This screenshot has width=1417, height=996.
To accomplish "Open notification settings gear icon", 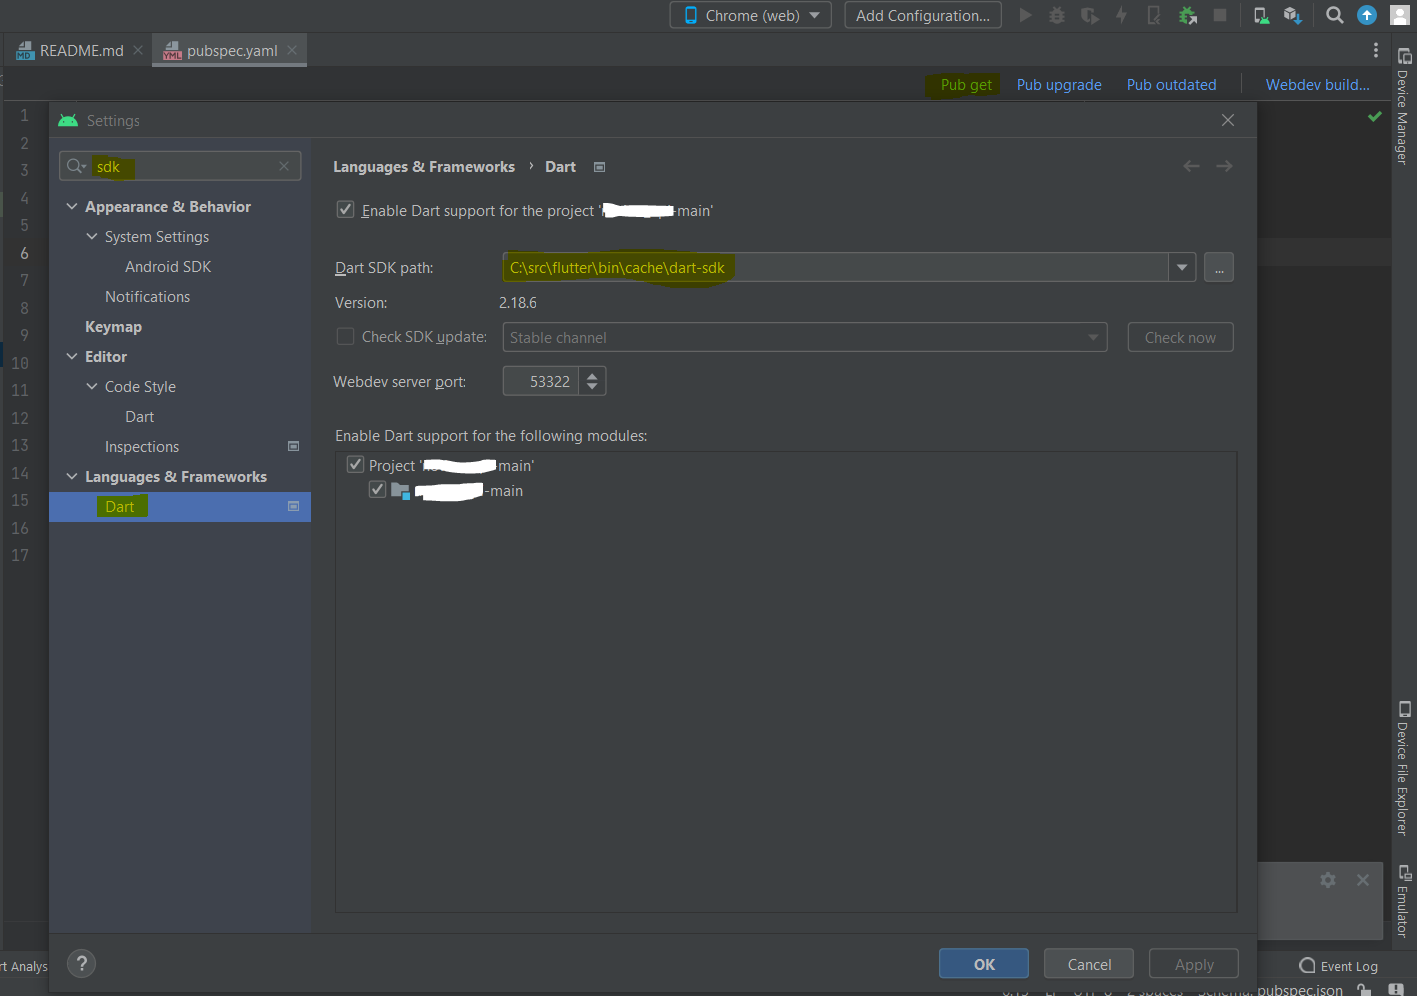I will 1328,880.
